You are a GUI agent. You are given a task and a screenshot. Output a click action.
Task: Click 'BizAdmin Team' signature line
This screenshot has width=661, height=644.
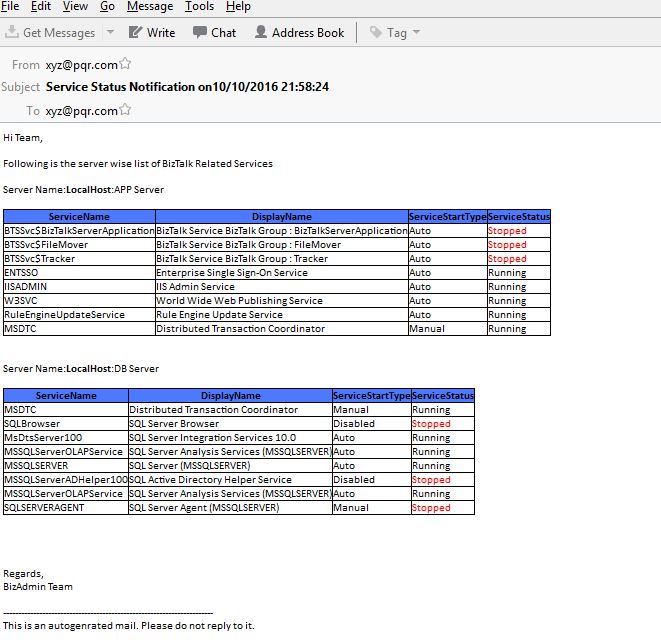click(x=38, y=587)
